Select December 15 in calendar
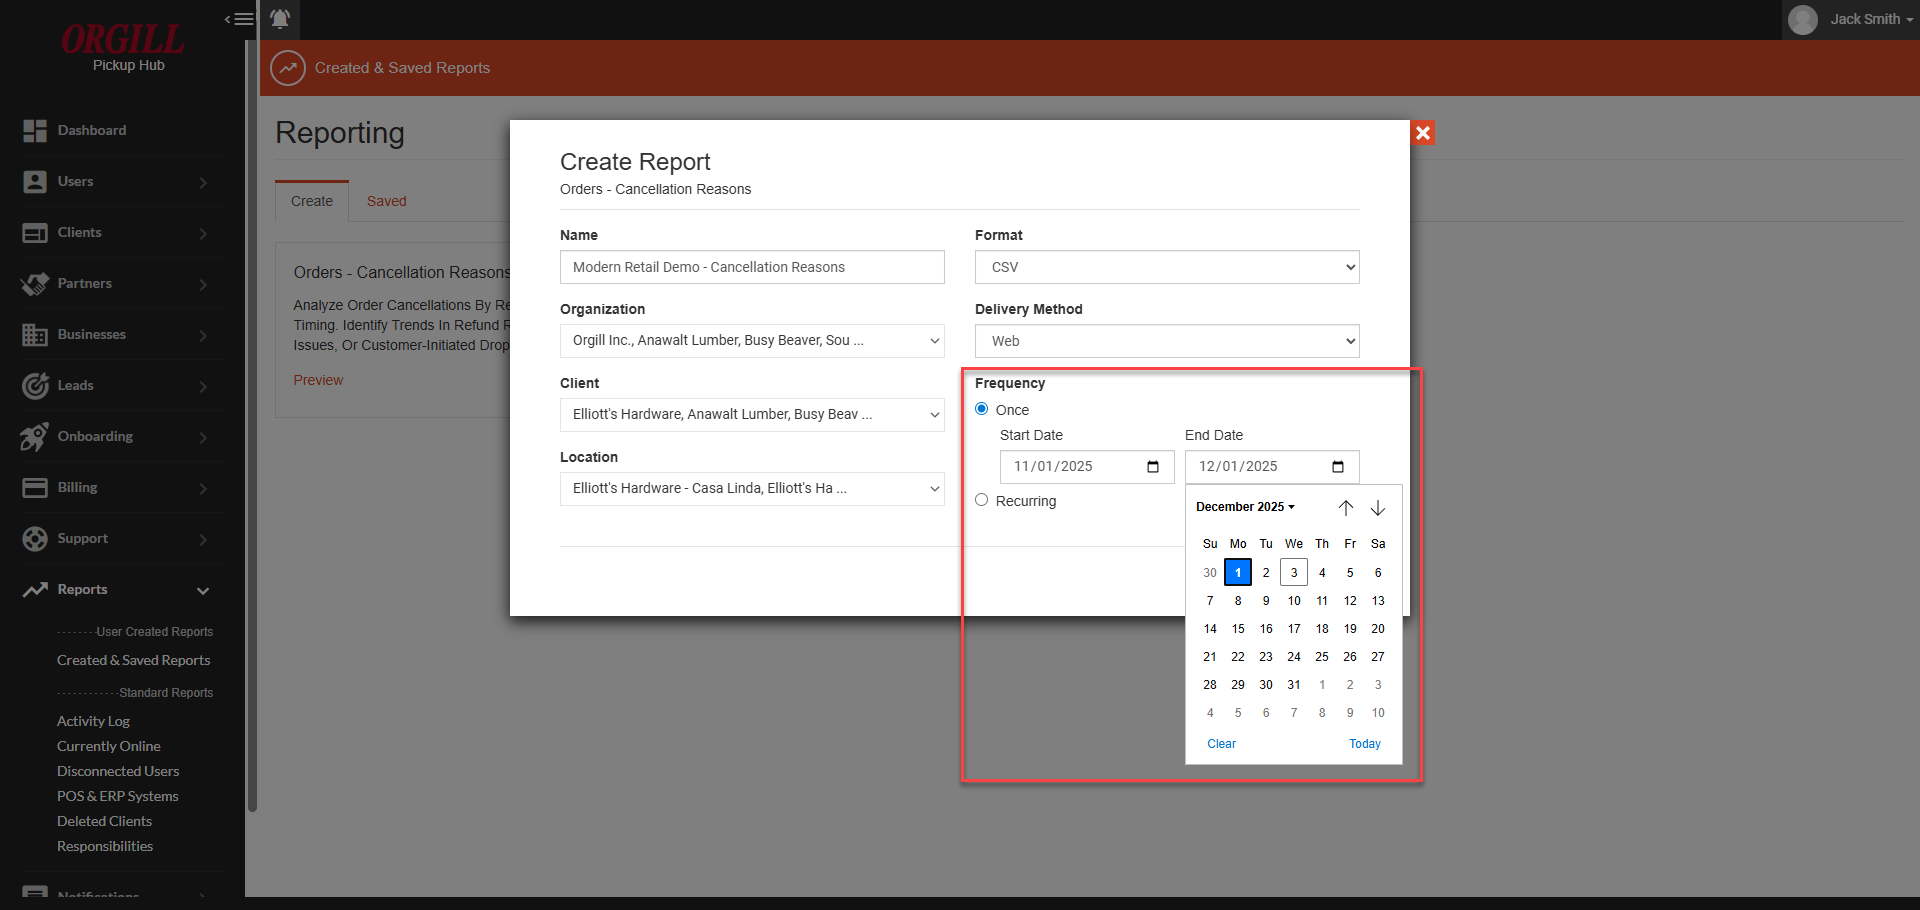The height and width of the screenshot is (910, 1920). tap(1238, 629)
